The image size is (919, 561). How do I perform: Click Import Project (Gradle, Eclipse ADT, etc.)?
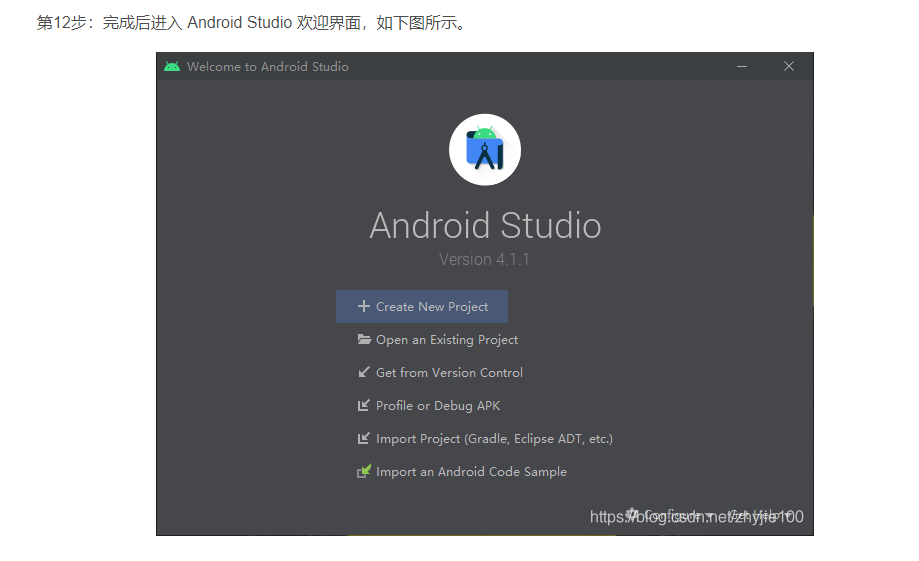[x=485, y=438]
